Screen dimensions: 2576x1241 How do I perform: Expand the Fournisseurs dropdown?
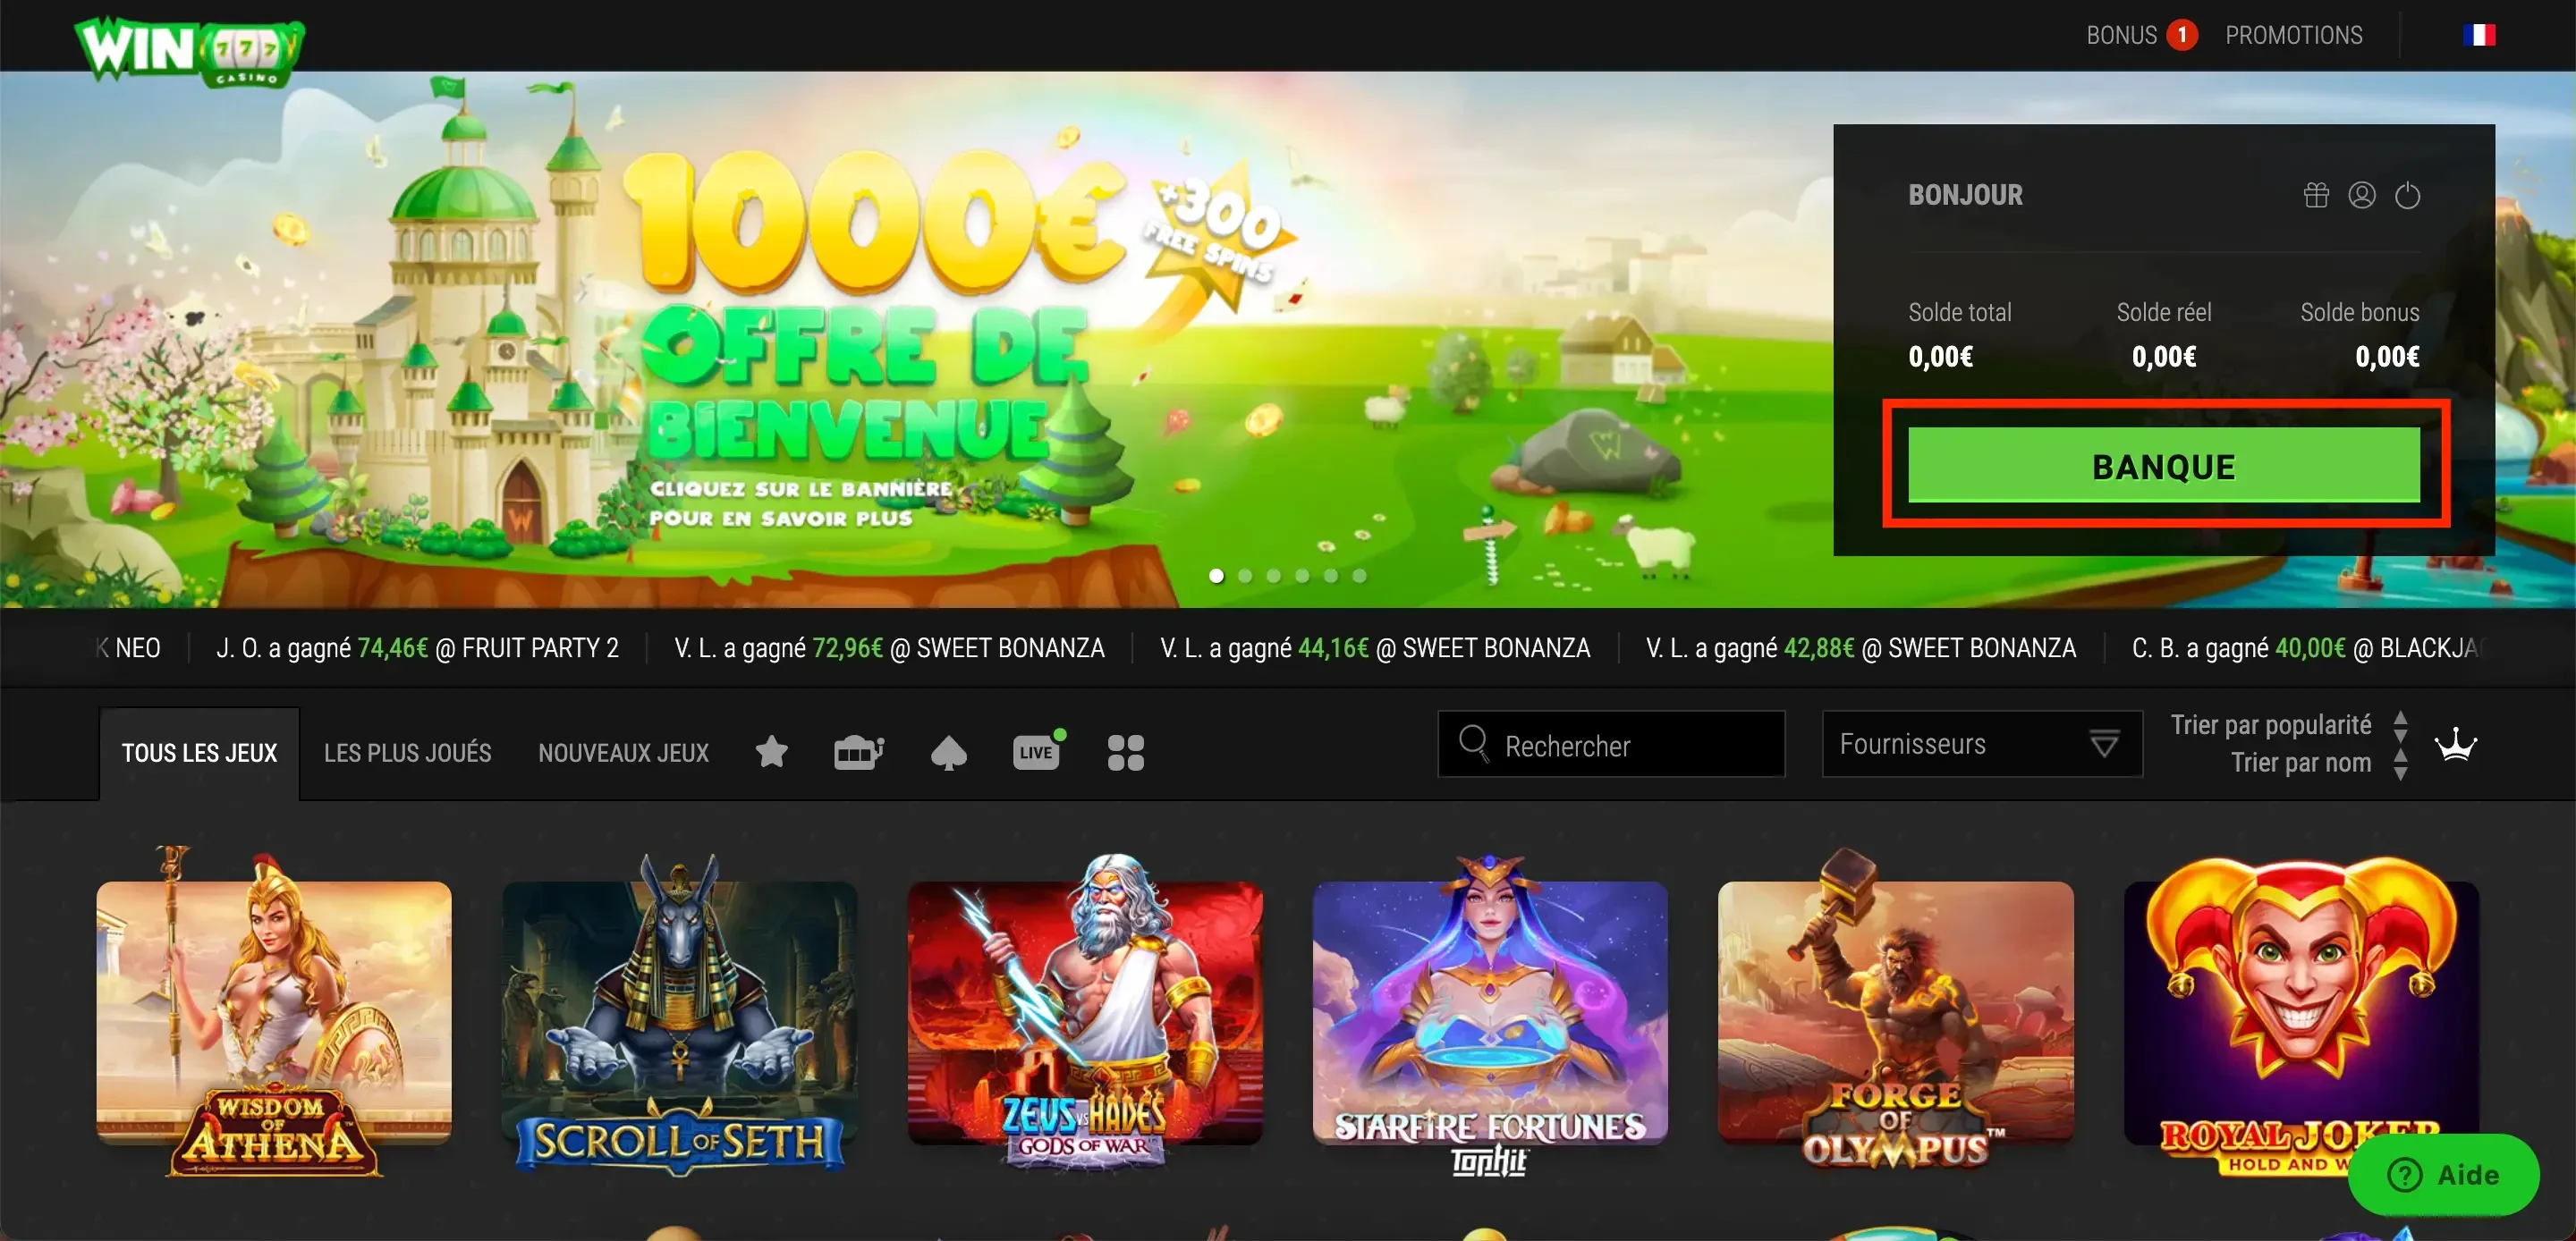pyautogui.click(x=1982, y=744)
